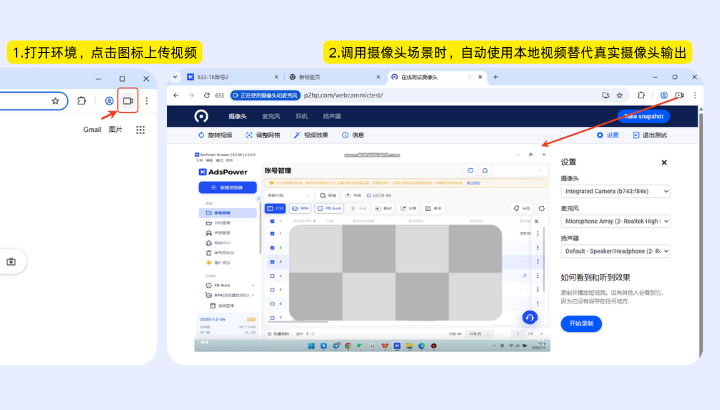
Task: Open the Gmail link
Action: click(92, 130)
